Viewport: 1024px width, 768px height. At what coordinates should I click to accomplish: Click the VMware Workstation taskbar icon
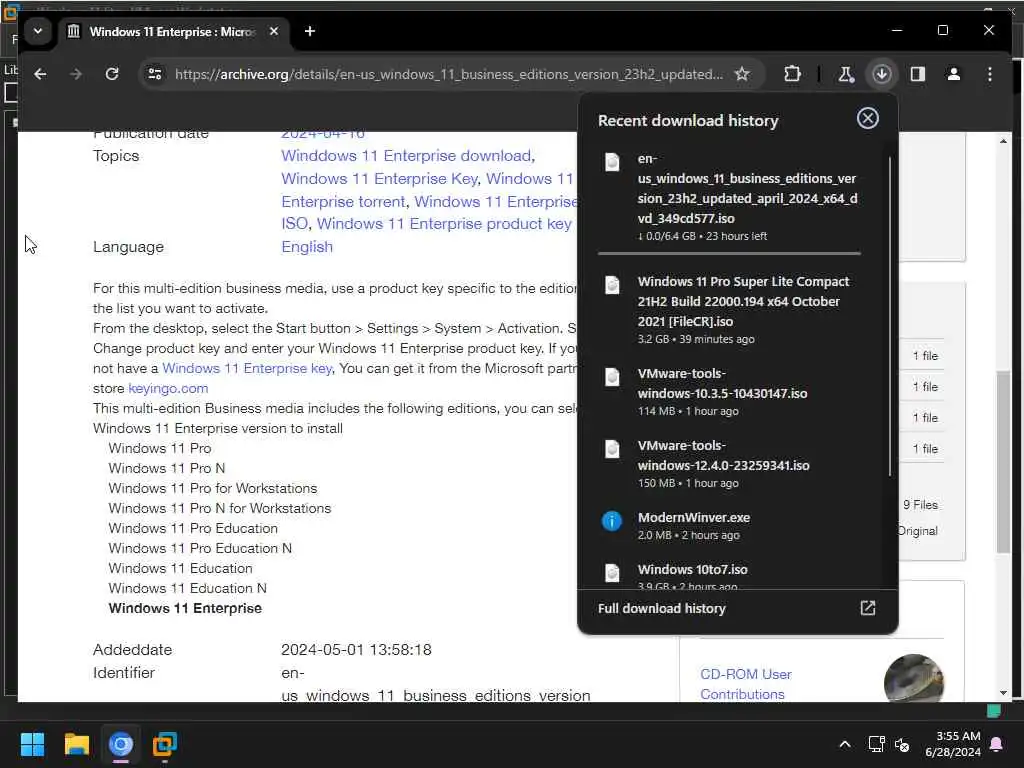[x=165, y=744]
